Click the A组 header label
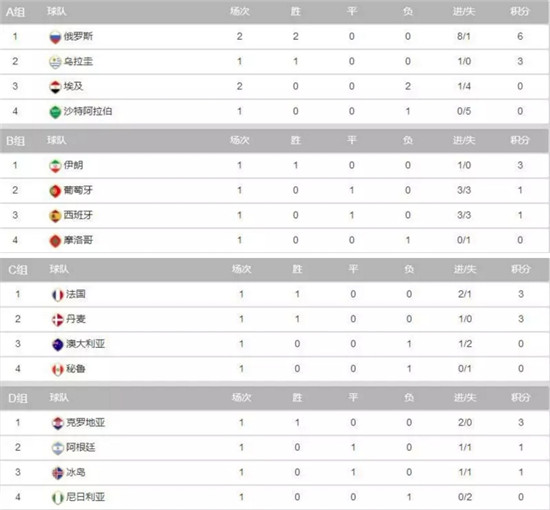Viewport: 550px width, 510px height. 15,12
